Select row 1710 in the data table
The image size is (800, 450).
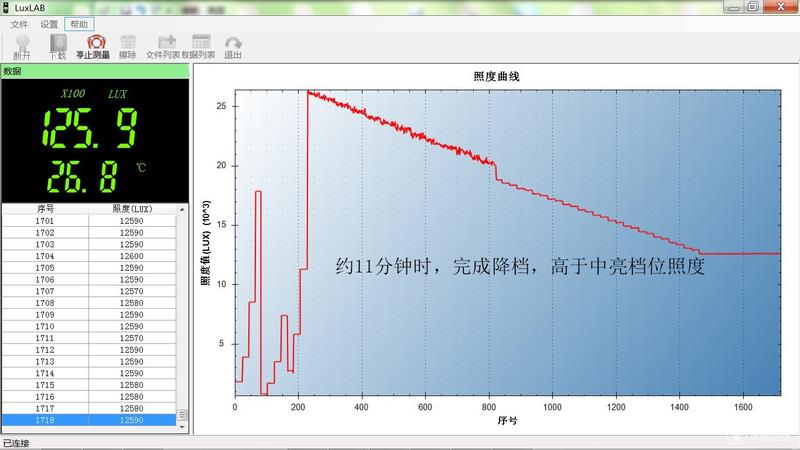(89, 327)
